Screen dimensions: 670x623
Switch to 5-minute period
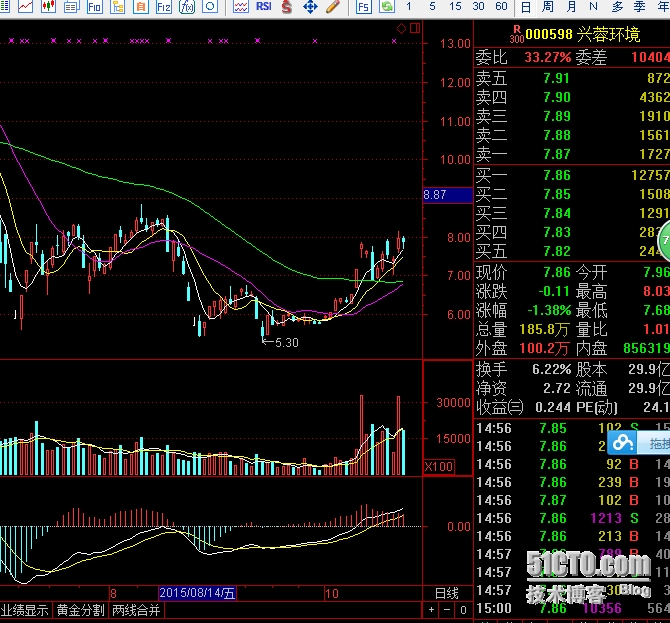[x=432, y=6]
